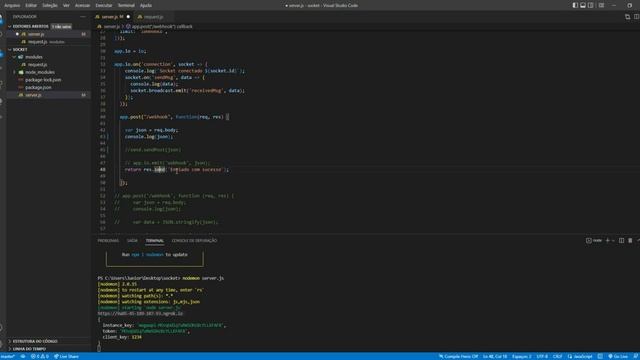Open the Executar menu

104,5
